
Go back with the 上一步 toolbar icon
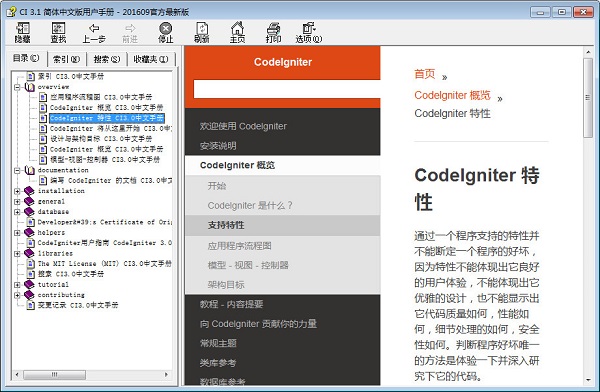94,33
